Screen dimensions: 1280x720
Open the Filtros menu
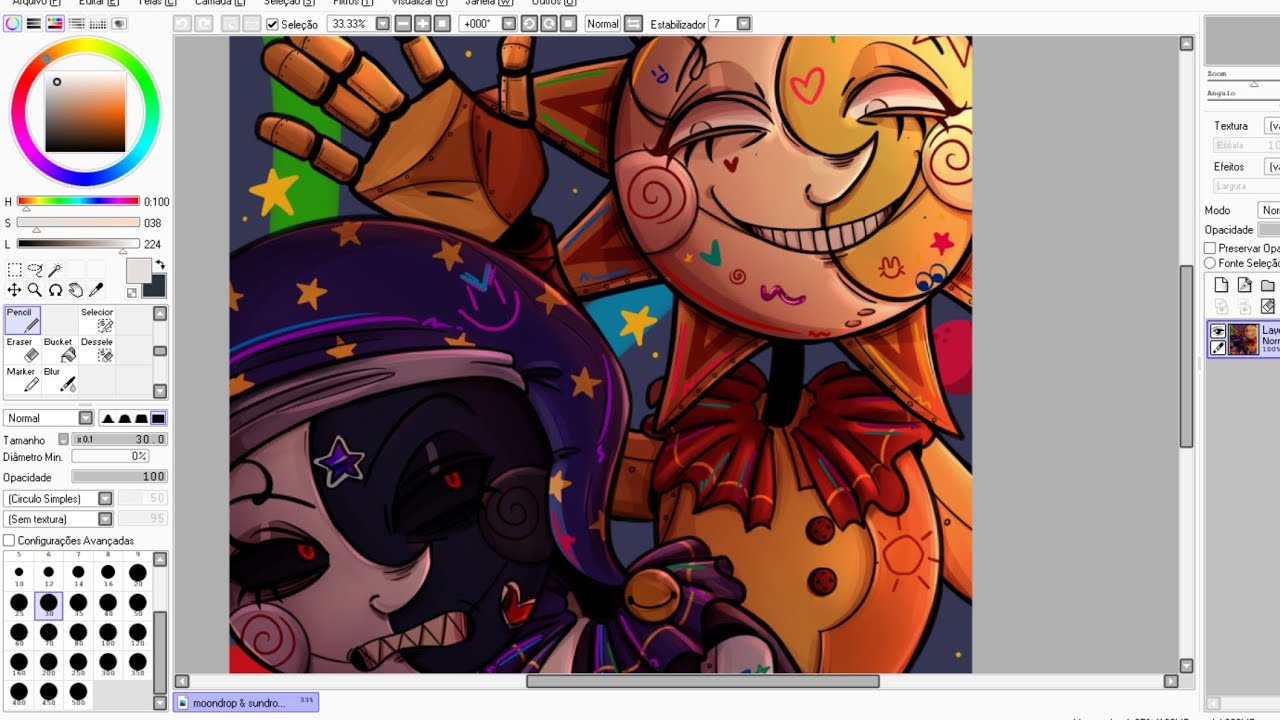click(352, 3)
